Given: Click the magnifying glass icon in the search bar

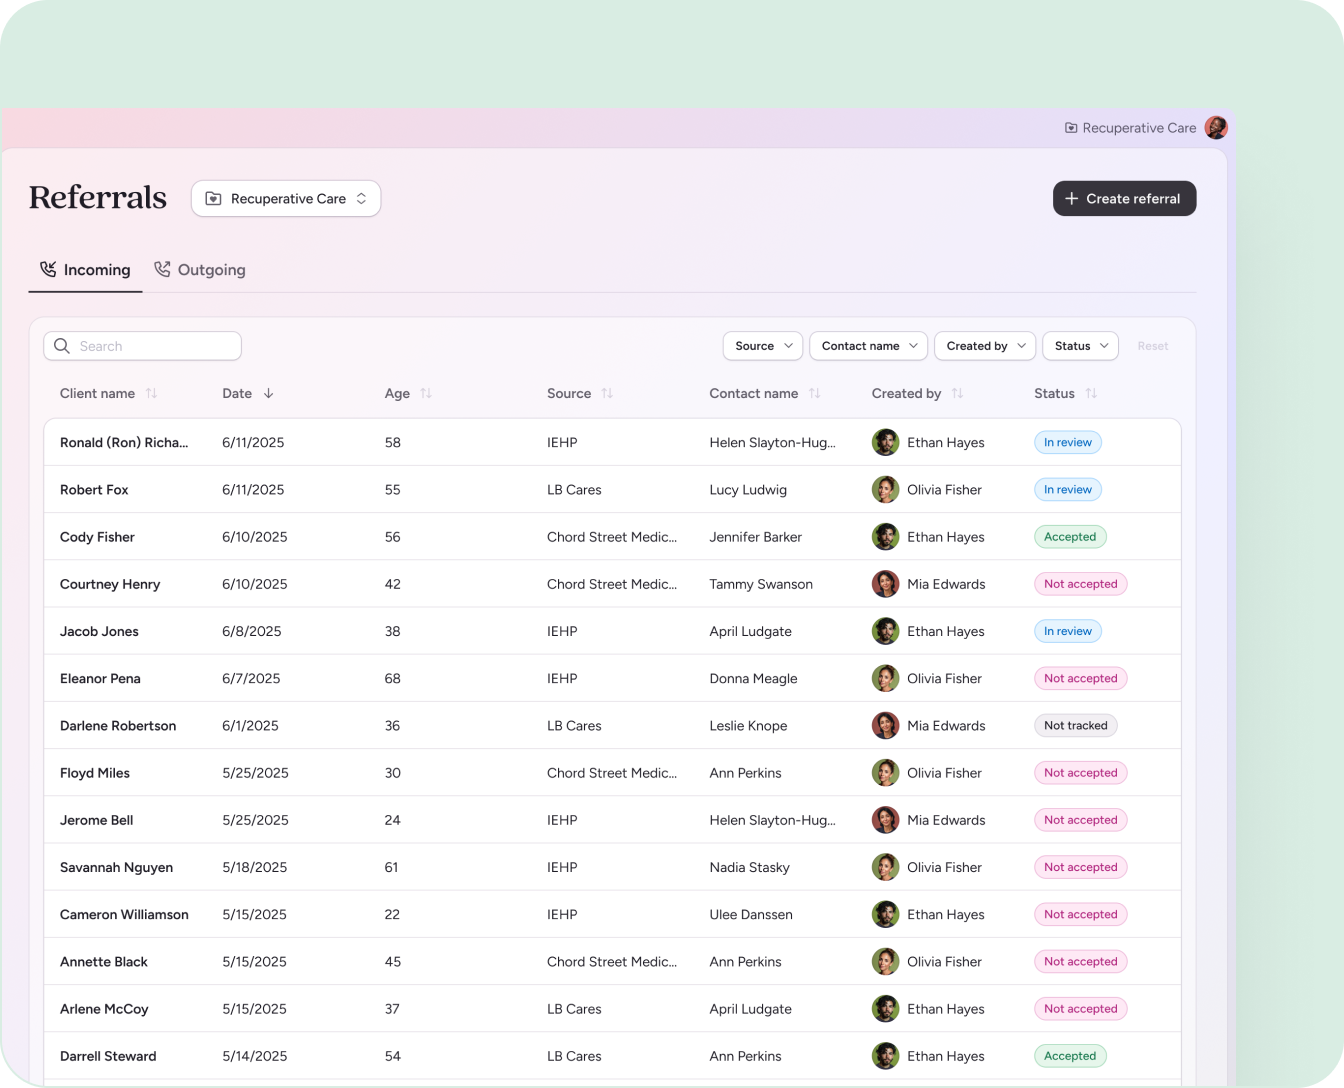Looking at the screenshot, I should click(61, 345).
